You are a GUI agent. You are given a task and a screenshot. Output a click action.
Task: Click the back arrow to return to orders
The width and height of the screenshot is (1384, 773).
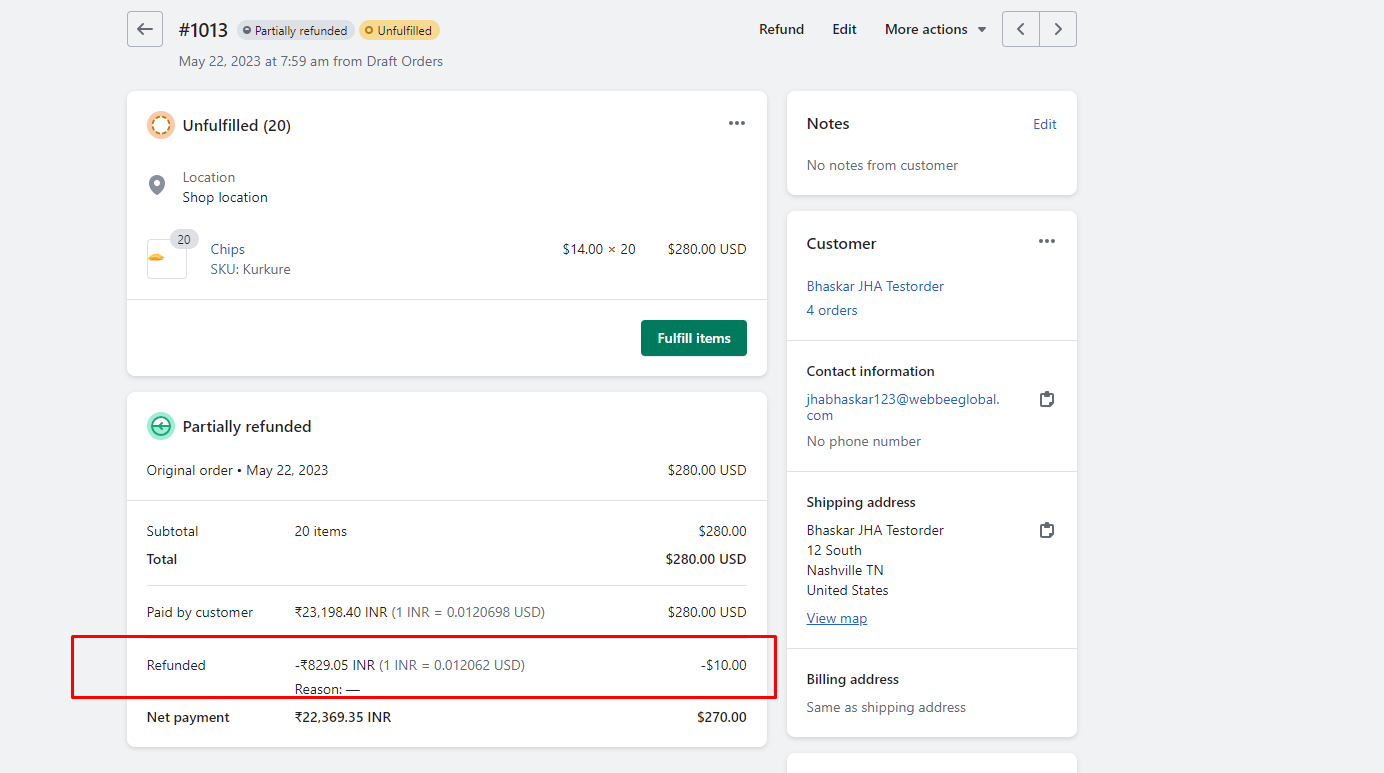click(144, 29)
